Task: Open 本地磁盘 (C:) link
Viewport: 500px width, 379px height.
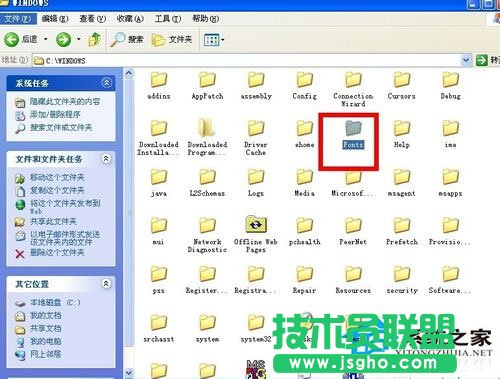Action: coord(55,303)
